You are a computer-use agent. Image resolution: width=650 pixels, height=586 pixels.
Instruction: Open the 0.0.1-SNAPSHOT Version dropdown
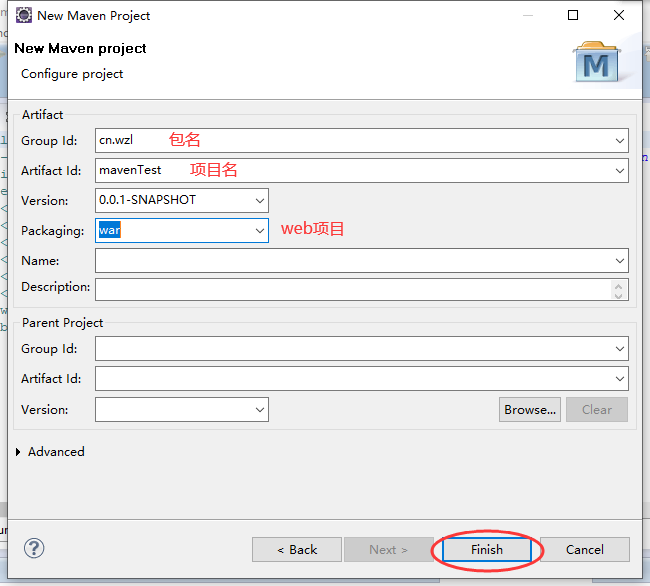pos(260,201)
